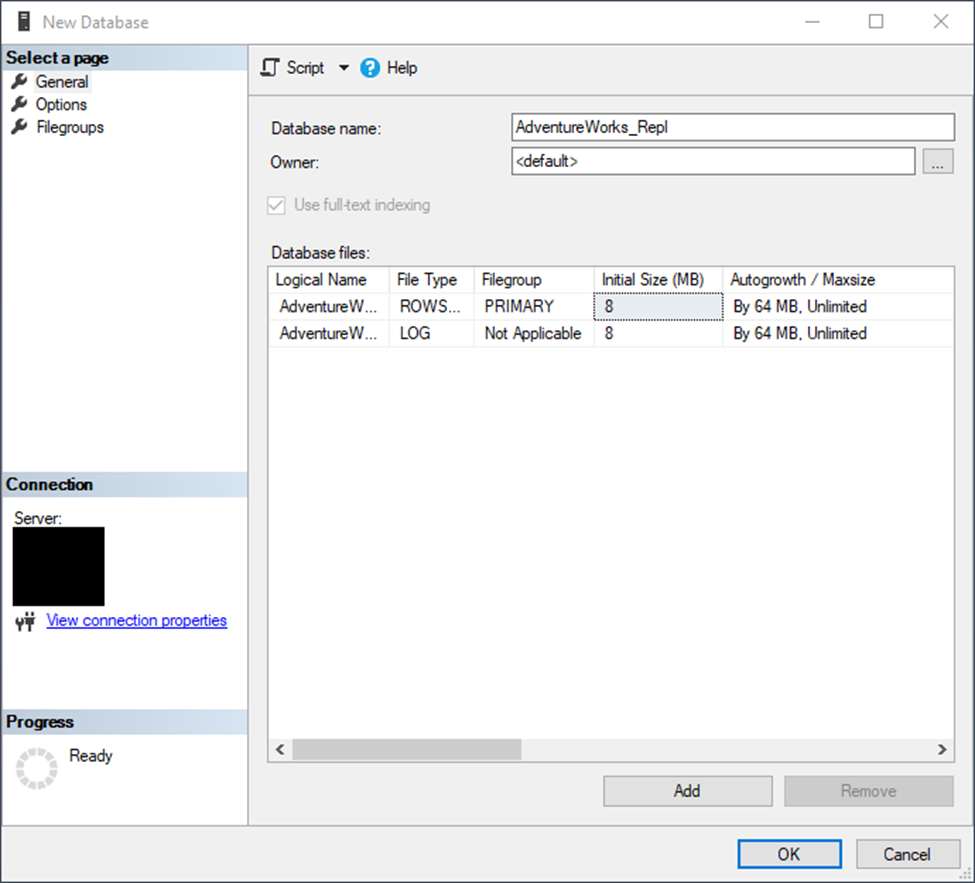
Task: Click the wrench icon beside Filegroups
Action: (19, 127)
